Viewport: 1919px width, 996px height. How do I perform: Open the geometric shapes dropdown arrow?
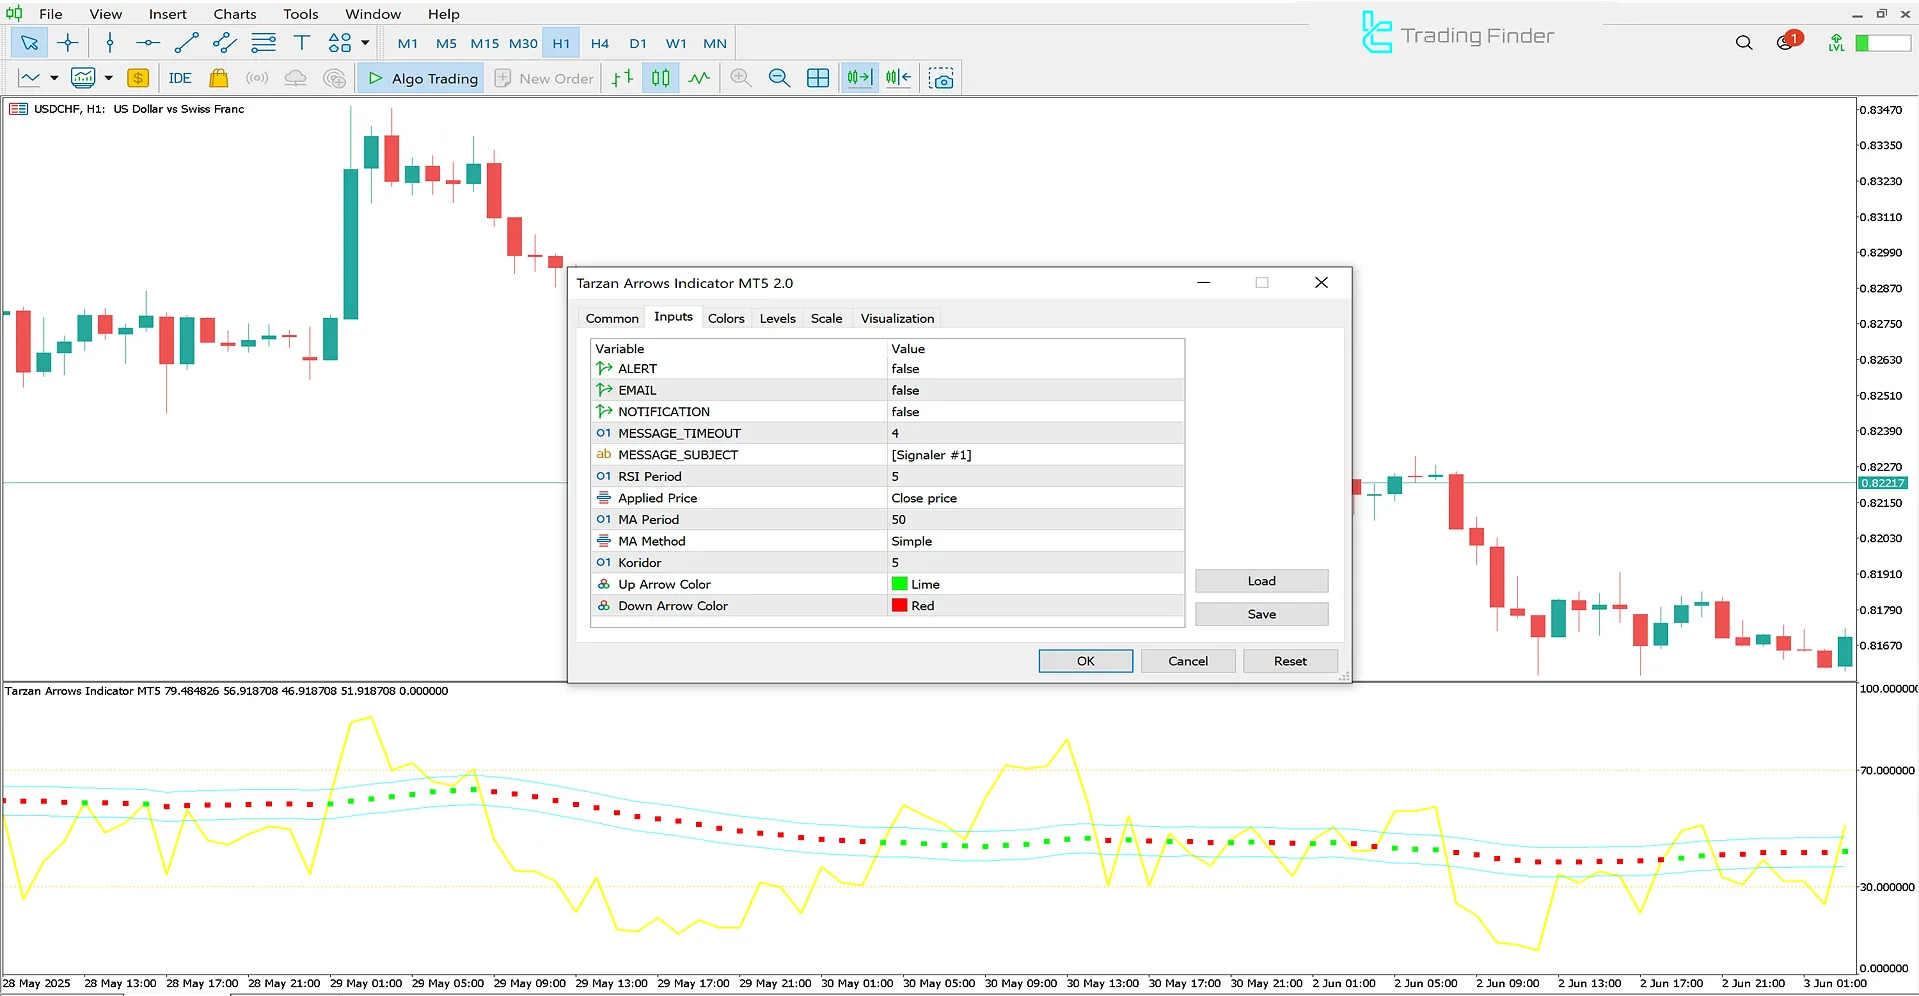[x=365, y=43]
